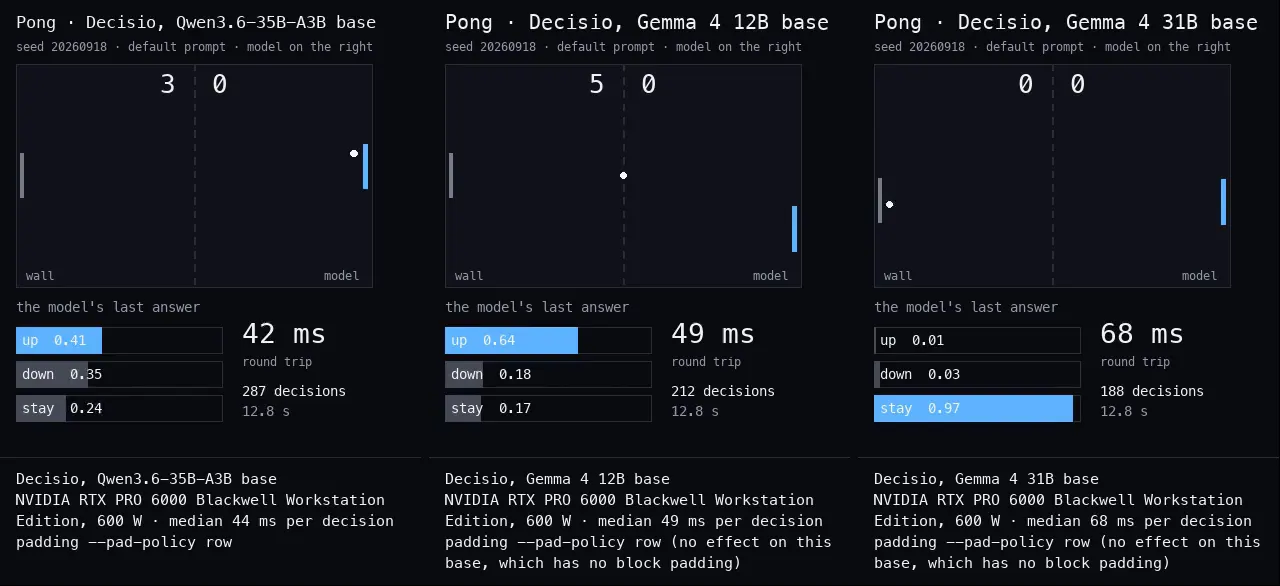Select the down 0.35 probability bar

(x=119, y=374)
